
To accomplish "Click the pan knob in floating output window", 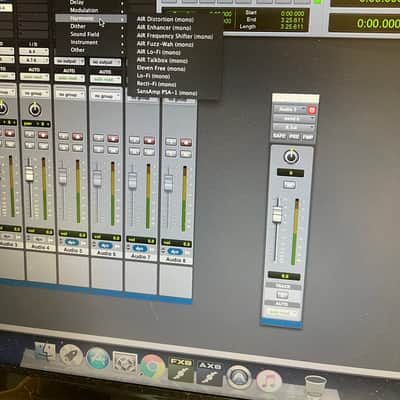I will [291, 156].
